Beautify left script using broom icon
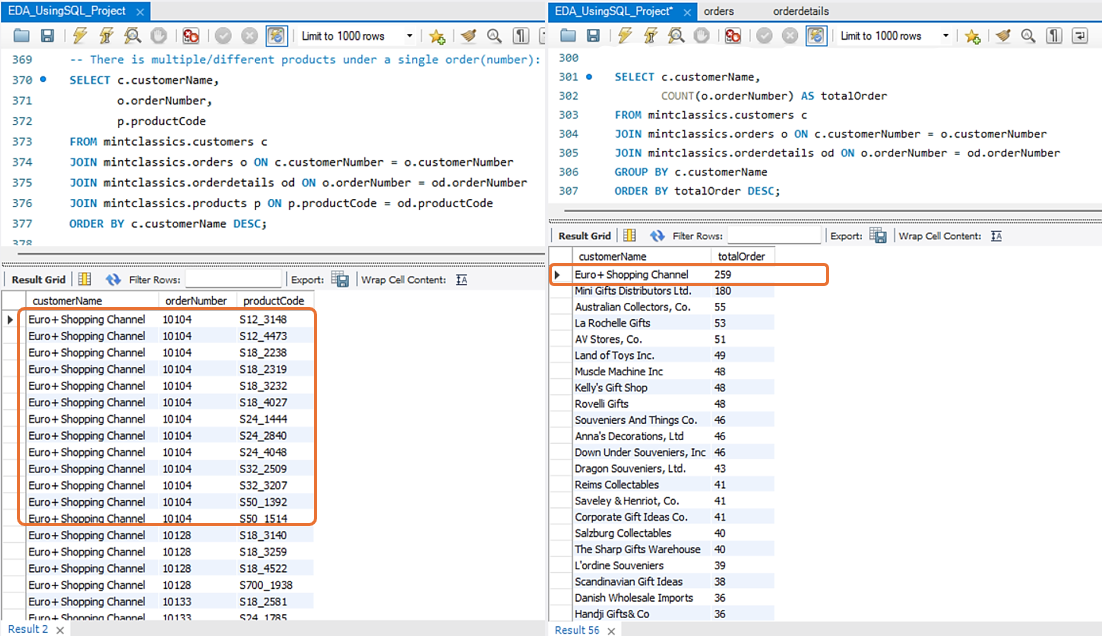1102x639 pixels. [468, 35]
